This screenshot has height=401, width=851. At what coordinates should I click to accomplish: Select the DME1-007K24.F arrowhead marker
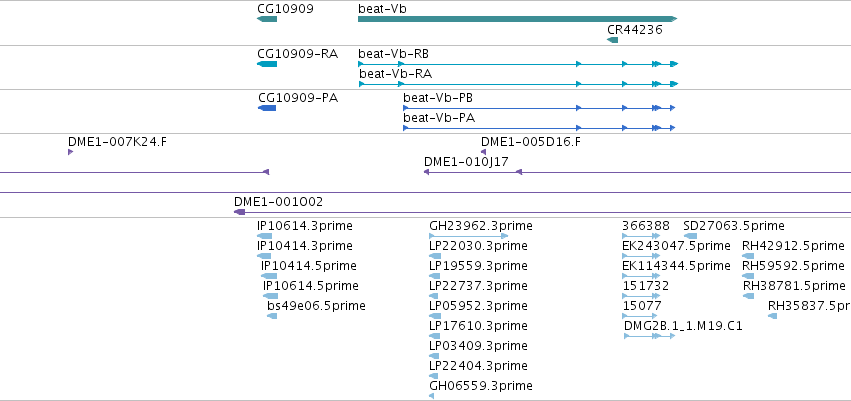[x=71, y=152]
